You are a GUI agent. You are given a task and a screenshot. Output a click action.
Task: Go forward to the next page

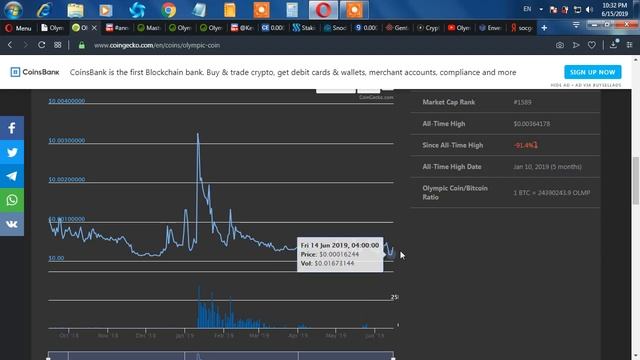click(x=25, y=45)
